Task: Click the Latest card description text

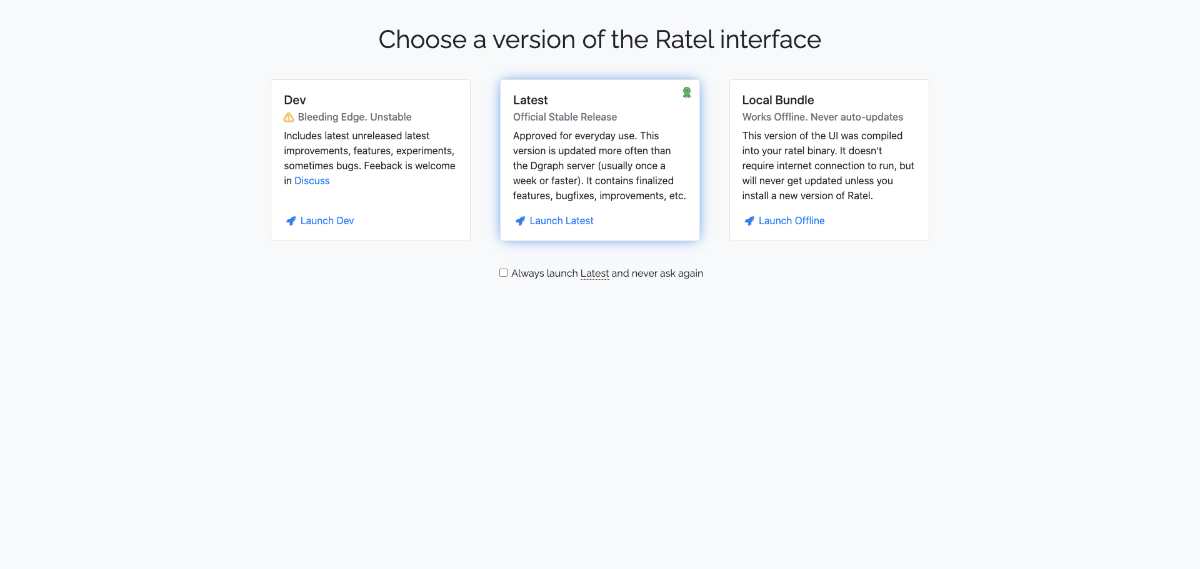Action: pyautogui.click(x=599, y=165)
